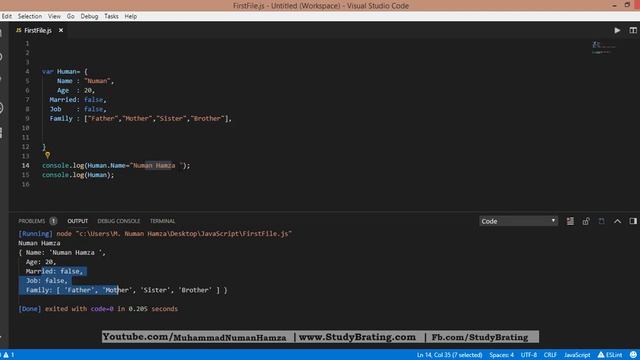Click line number 14 in gutter
640x360 pixels.
pyautogui.click(x=25, y=165)
